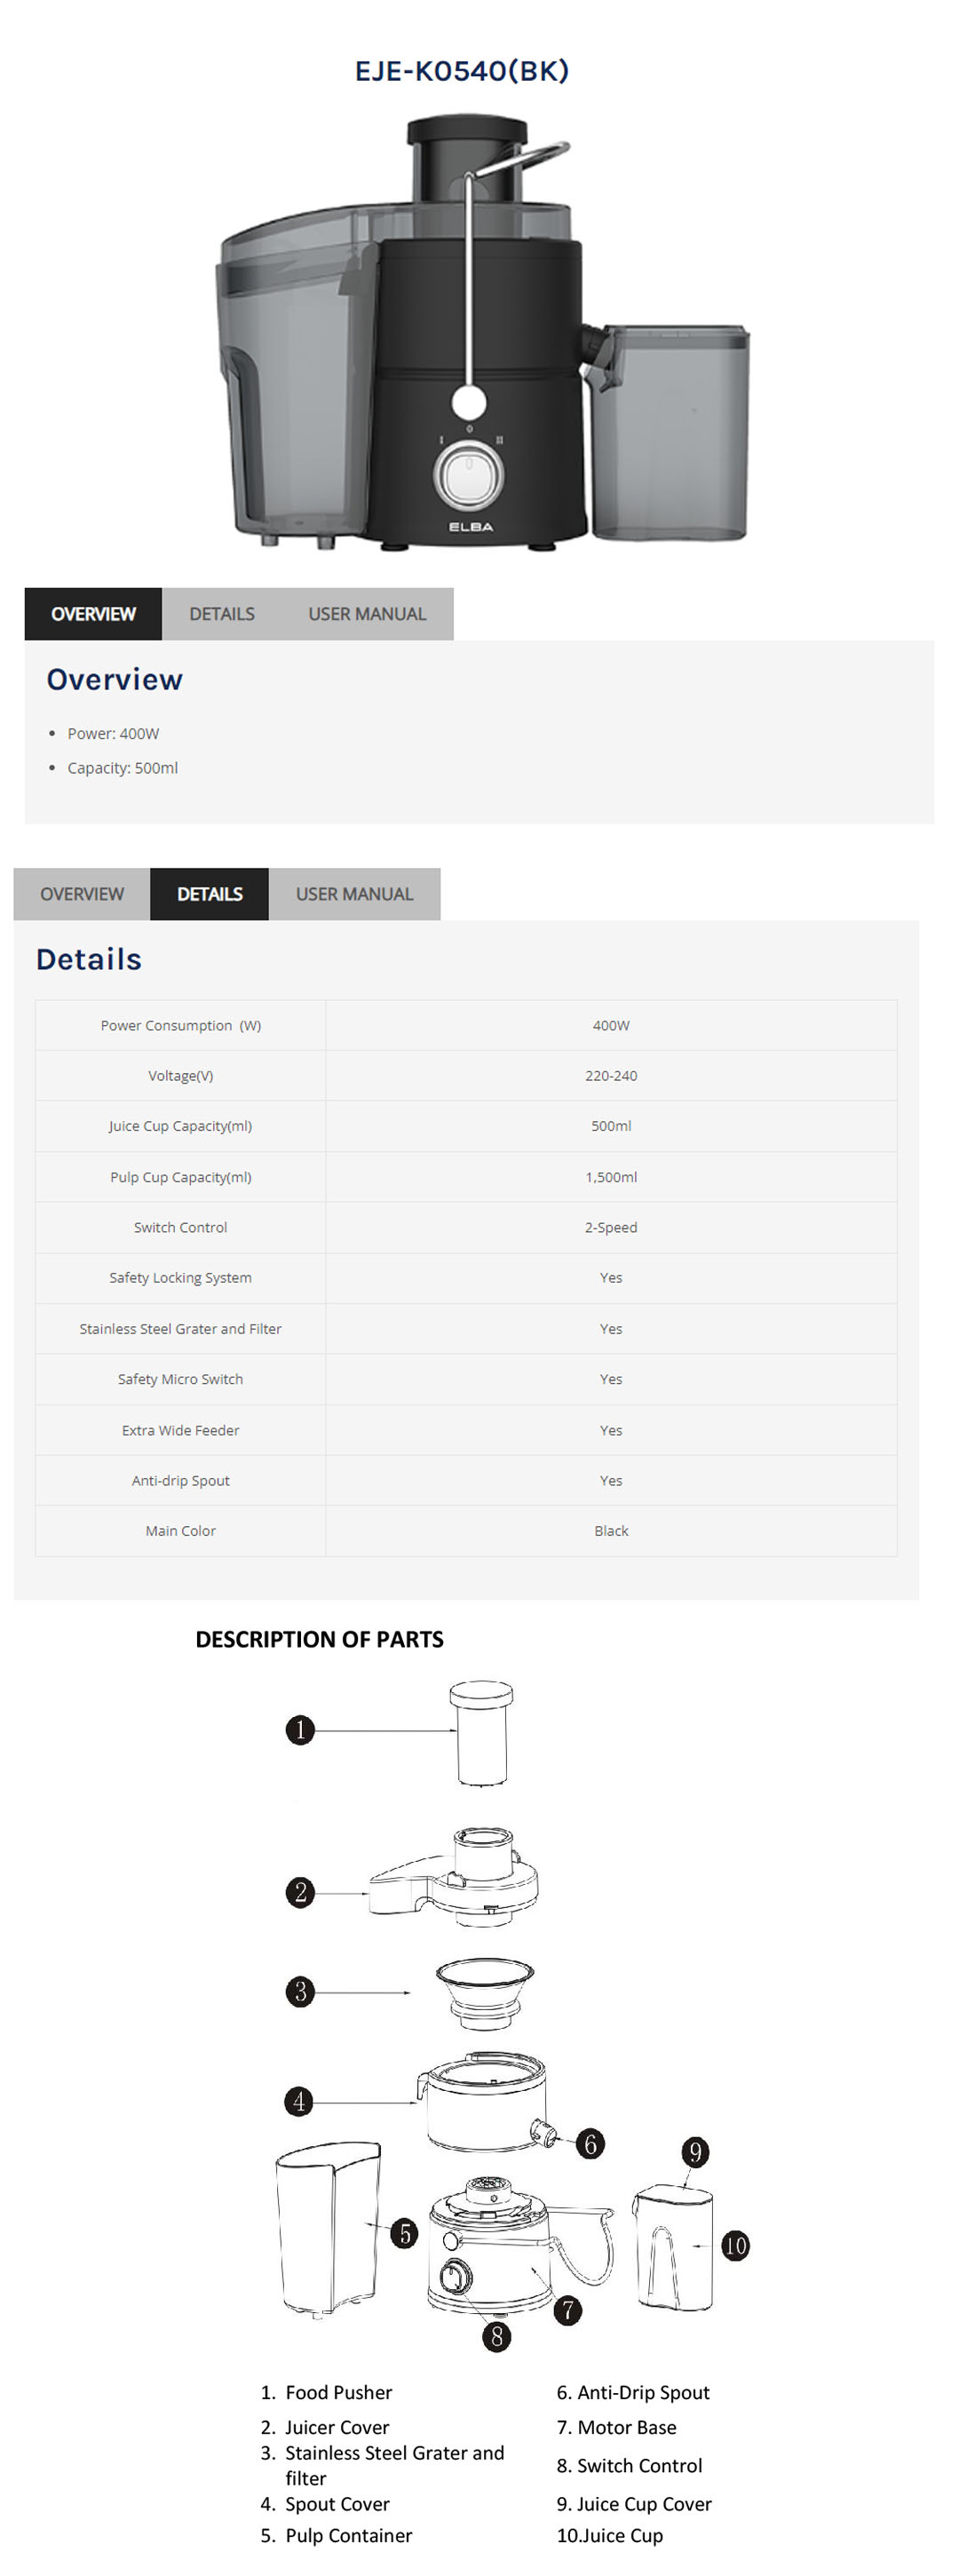Click callout 9 above the juice cup cover
Image resolution: width=959 pixels, height=2576 pixels.
695,2152
